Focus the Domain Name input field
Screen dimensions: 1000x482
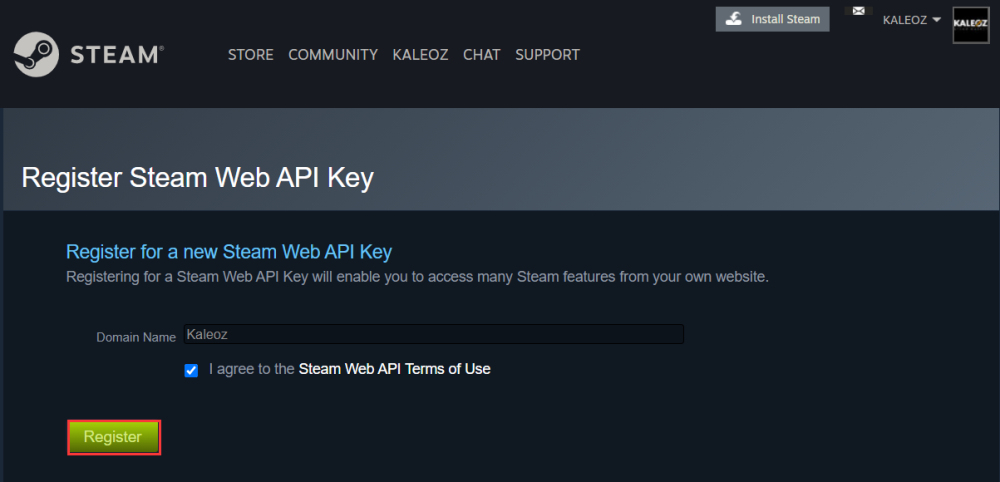(433, 335)
